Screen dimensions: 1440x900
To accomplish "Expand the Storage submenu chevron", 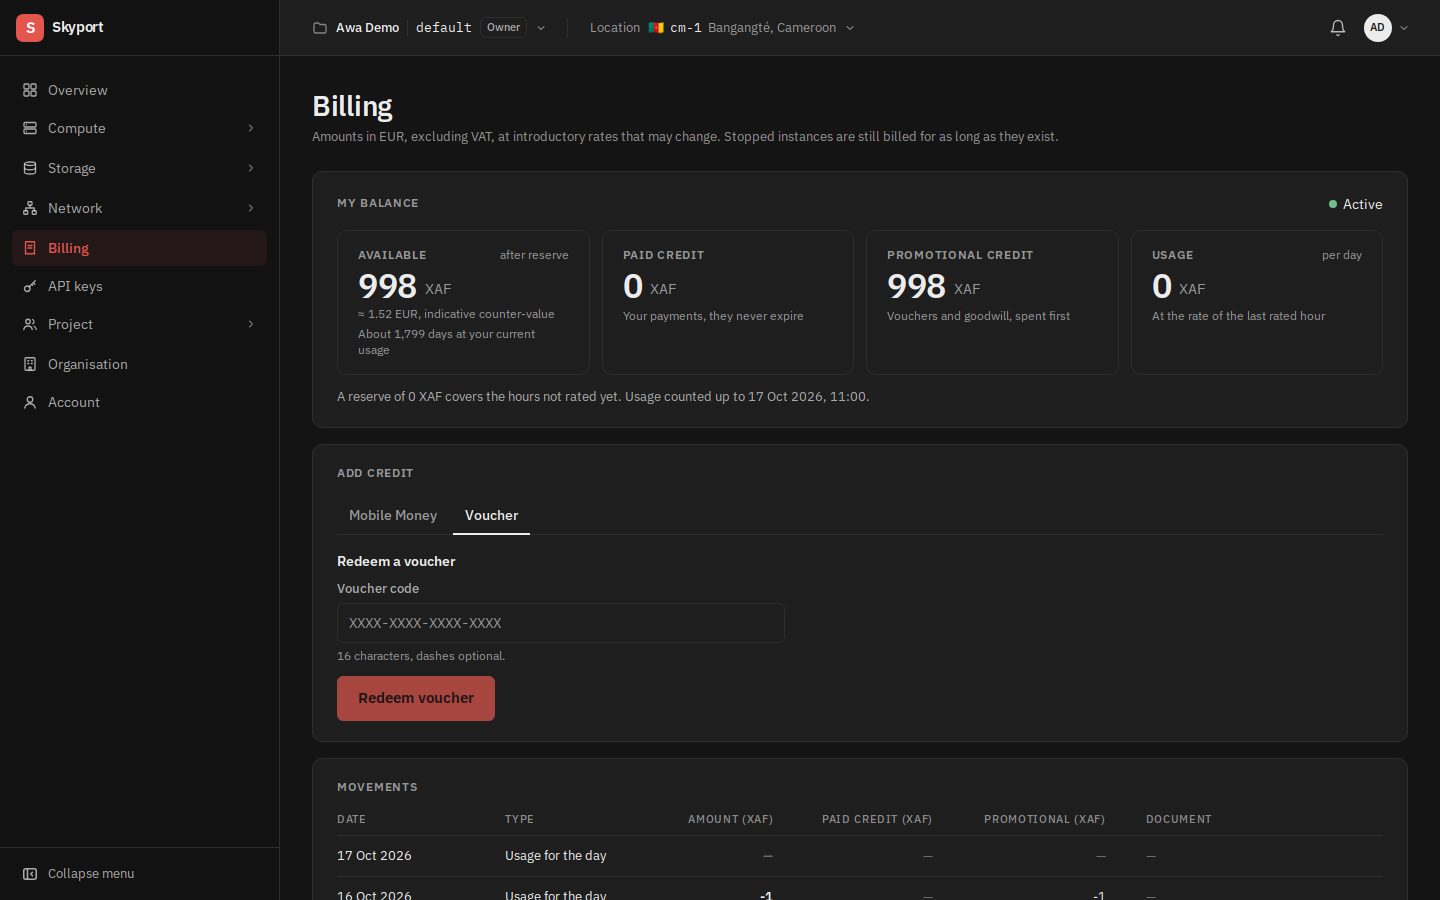I will (251, 168).
